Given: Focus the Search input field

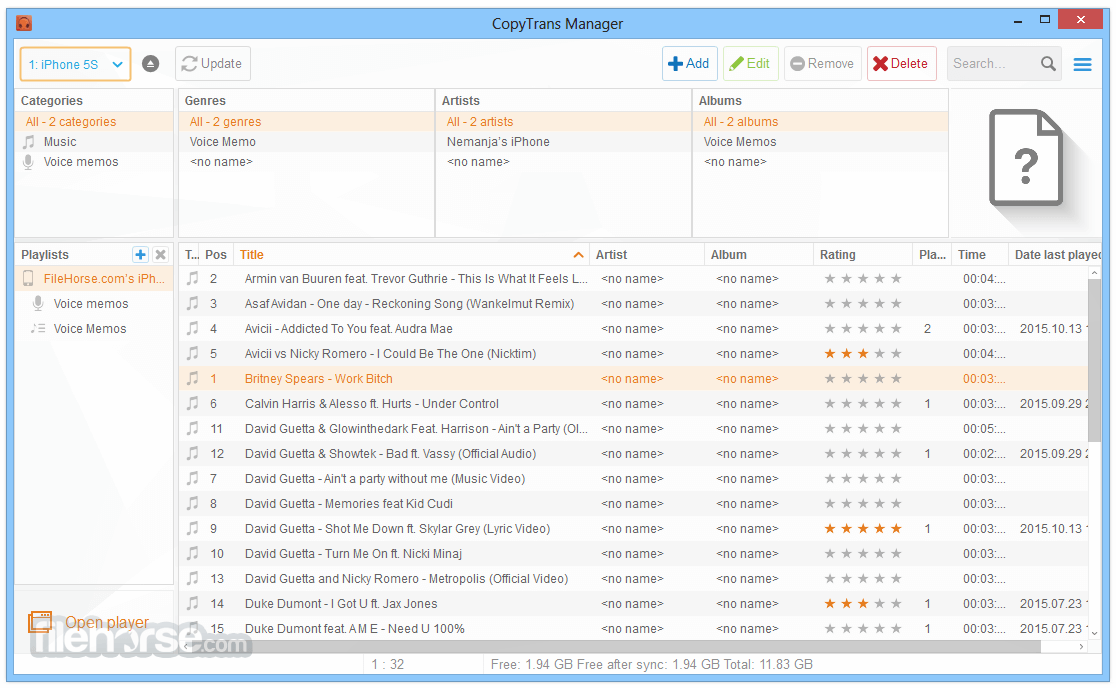Looking at the screenshot, I should click(x=992, y=64).
